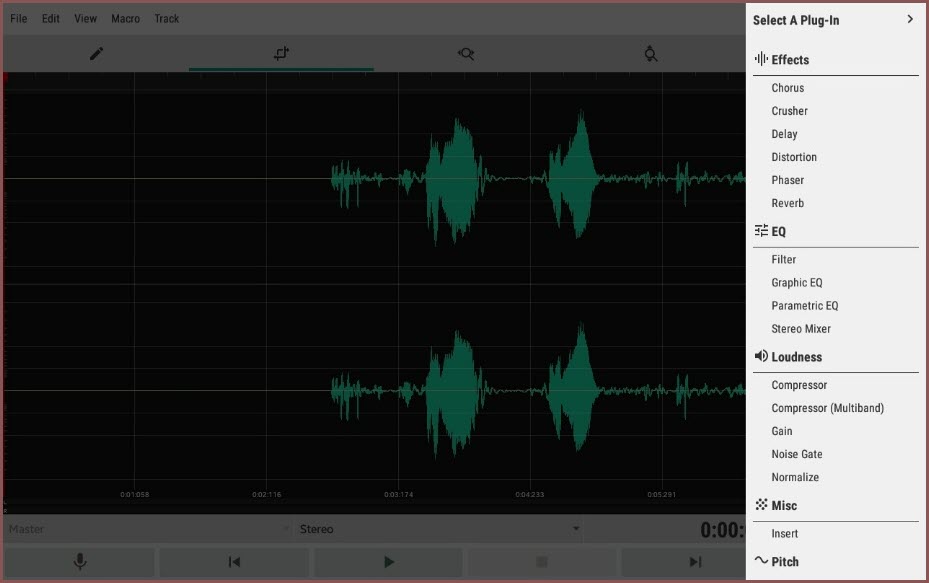Select the horizontal zoom tool
The height and width of the screenshot is (583, 929).
pos(466,54)
